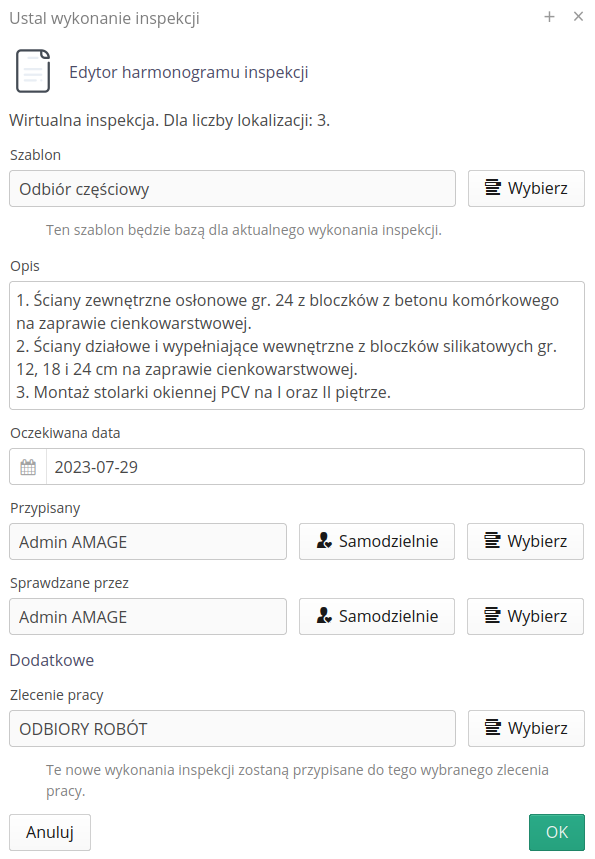Open template picker with Wybierz next to Odbiór częściowy

[x=526, y=188]
